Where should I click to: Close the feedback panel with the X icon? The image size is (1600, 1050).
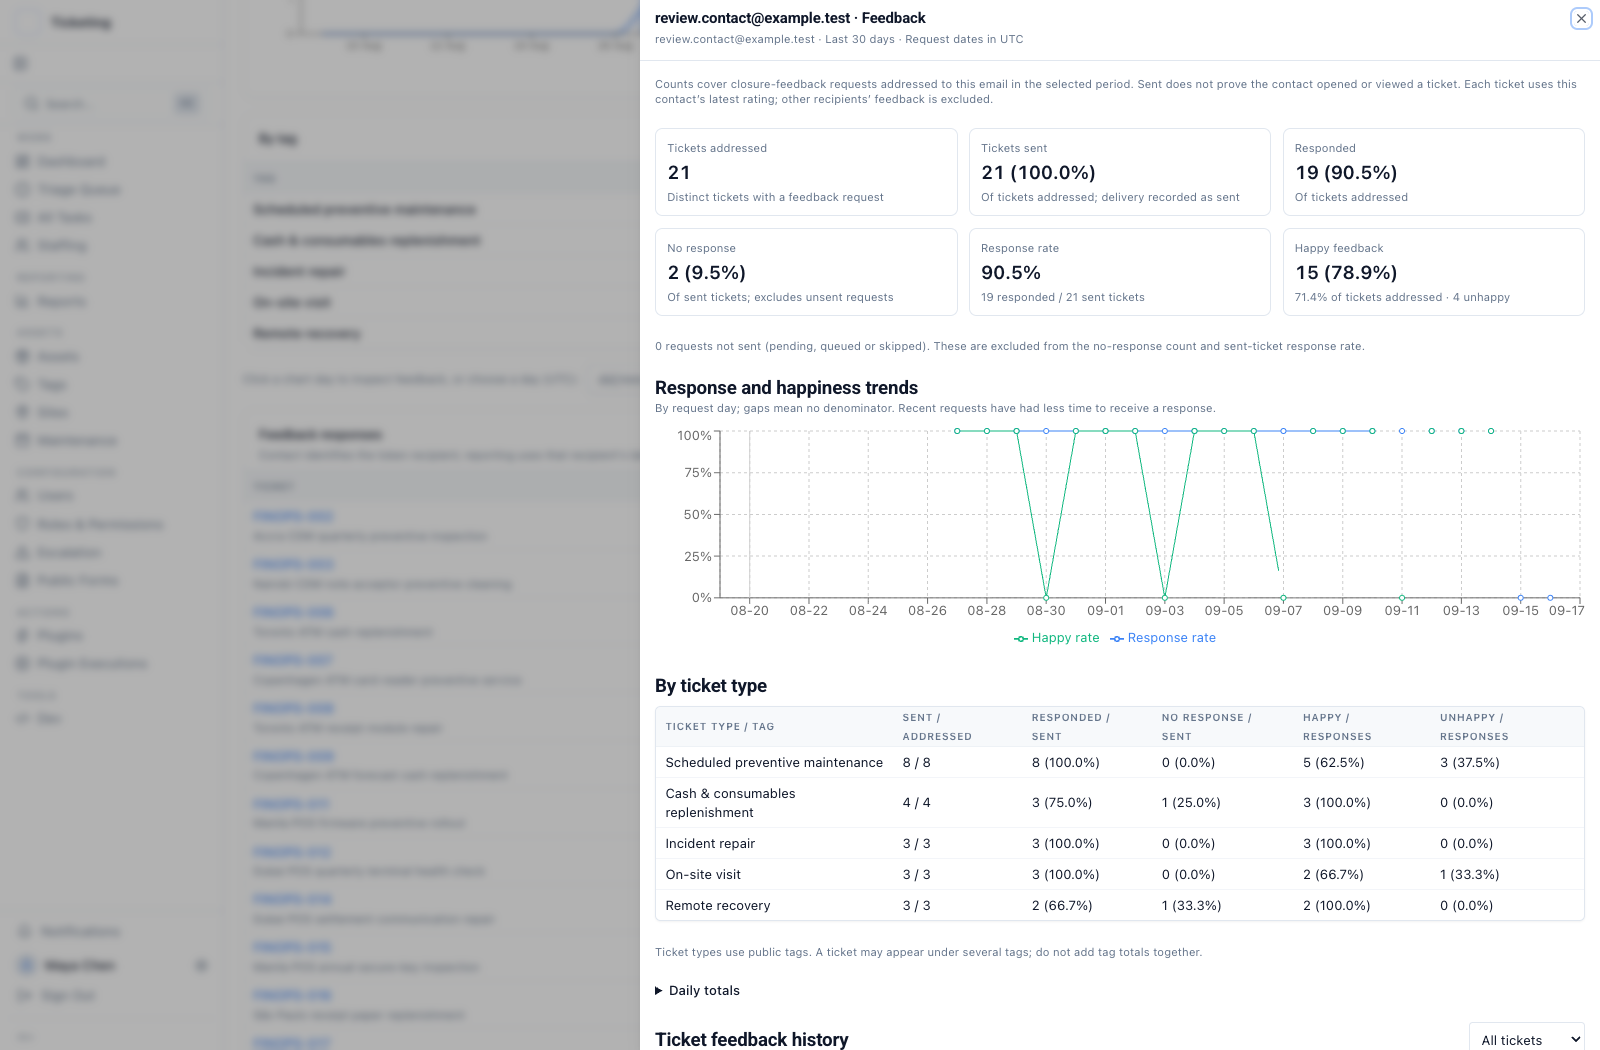tap(1581, 18)
